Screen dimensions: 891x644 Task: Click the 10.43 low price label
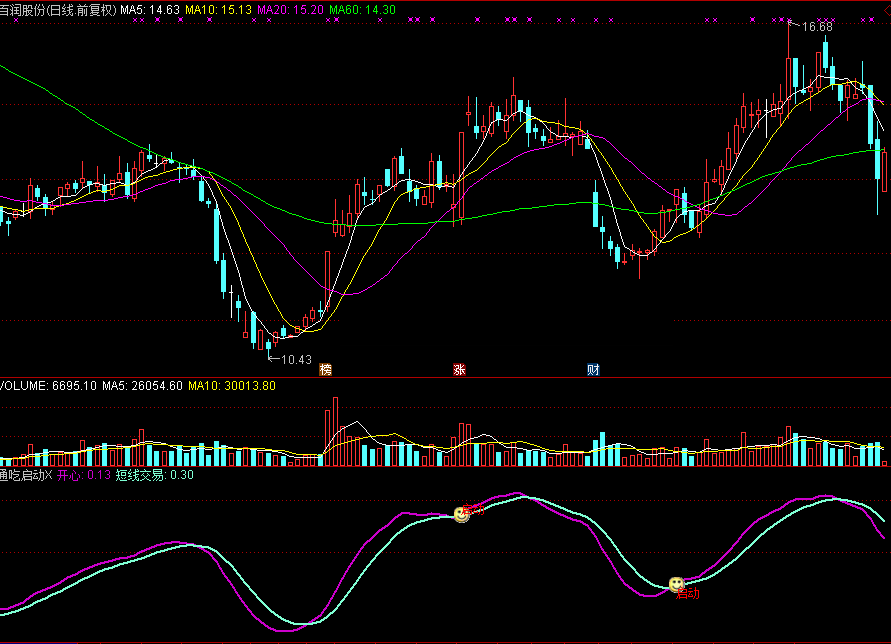[297, 360]
